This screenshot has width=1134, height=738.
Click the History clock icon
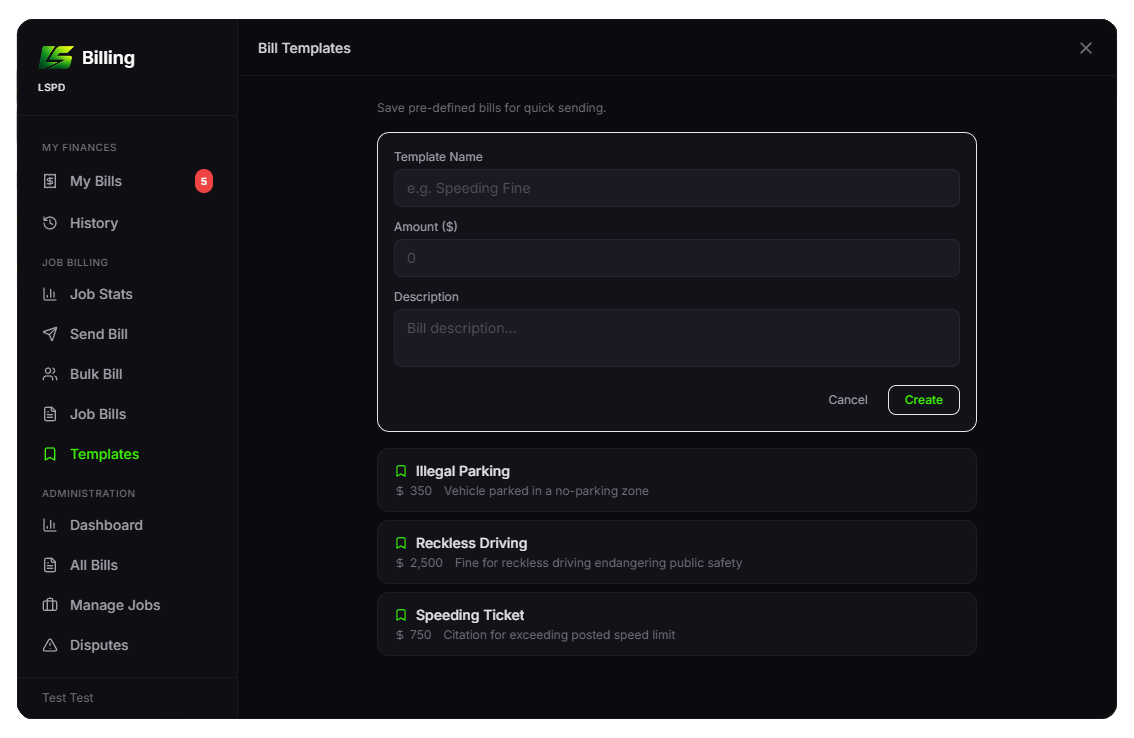(x=50, y=223)
